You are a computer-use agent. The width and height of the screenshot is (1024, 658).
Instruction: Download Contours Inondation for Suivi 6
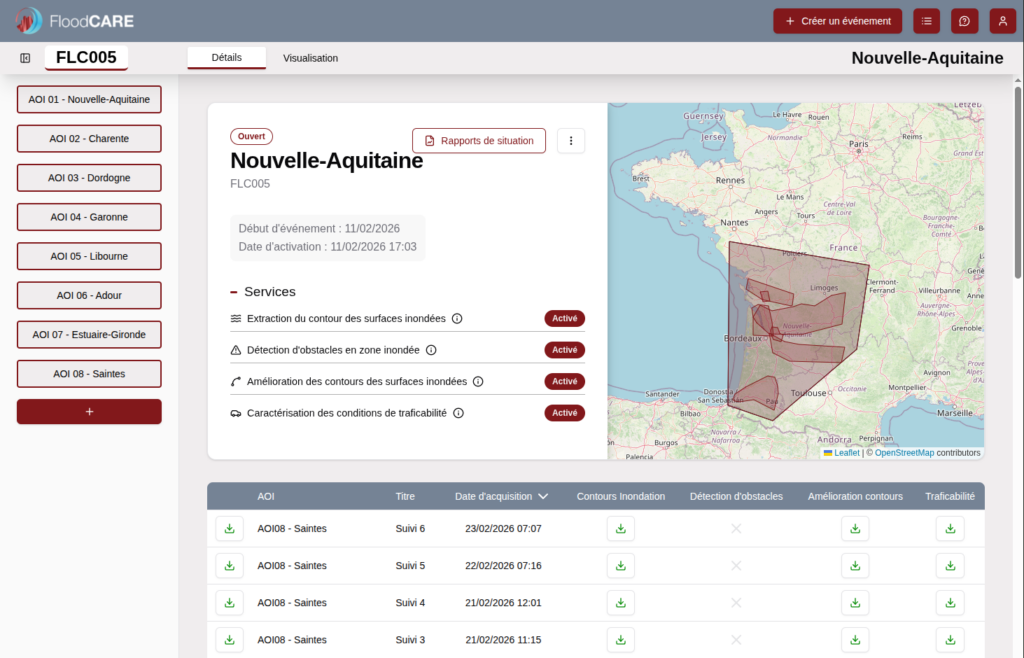coord(620,529)
